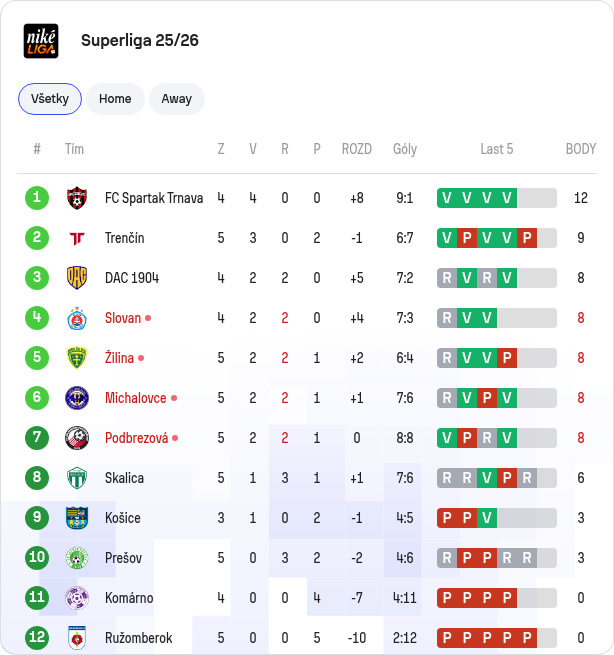Click the Komárno team name

tap(129, 598)
